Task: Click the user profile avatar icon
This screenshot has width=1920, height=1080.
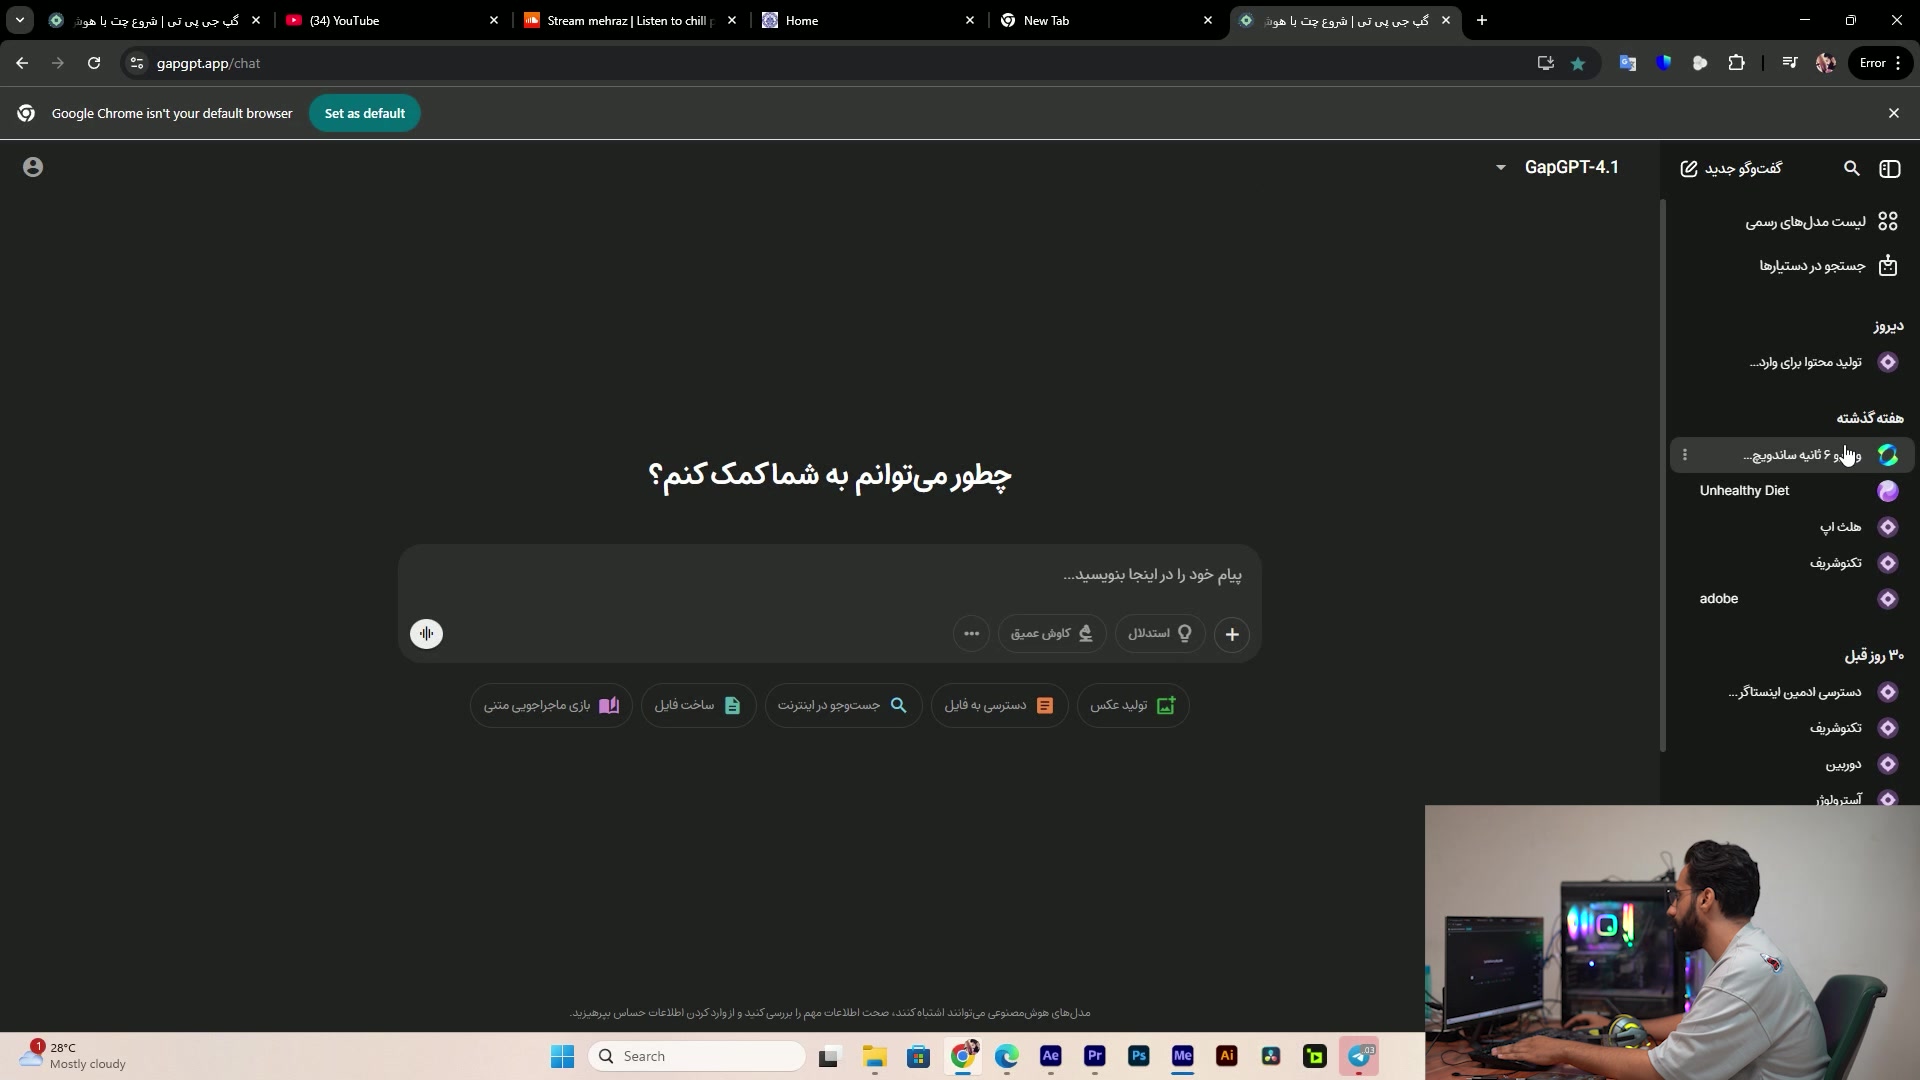Action: 33,167
